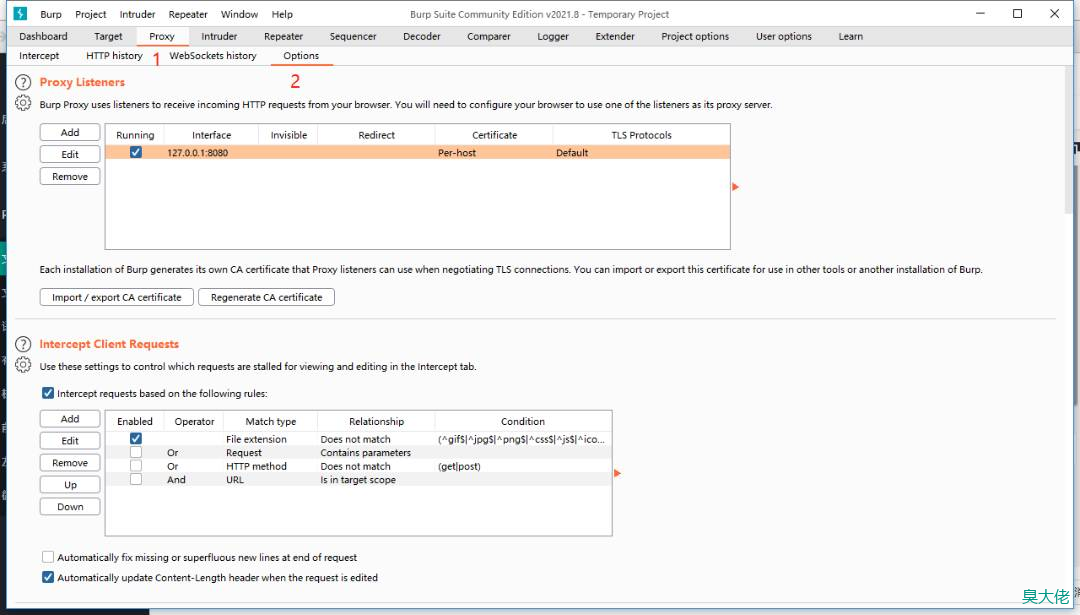The width and height of the screenshot is (1080, 615).
Task: Switch to the Comparer tab
Action: point(488,37)
